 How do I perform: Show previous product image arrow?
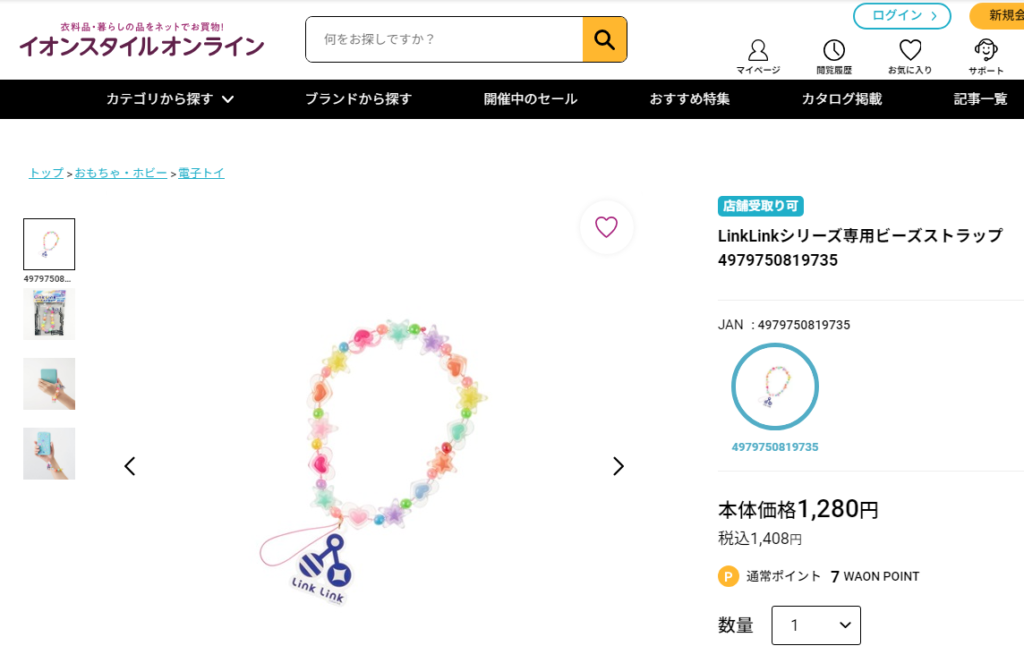(130, 466)
